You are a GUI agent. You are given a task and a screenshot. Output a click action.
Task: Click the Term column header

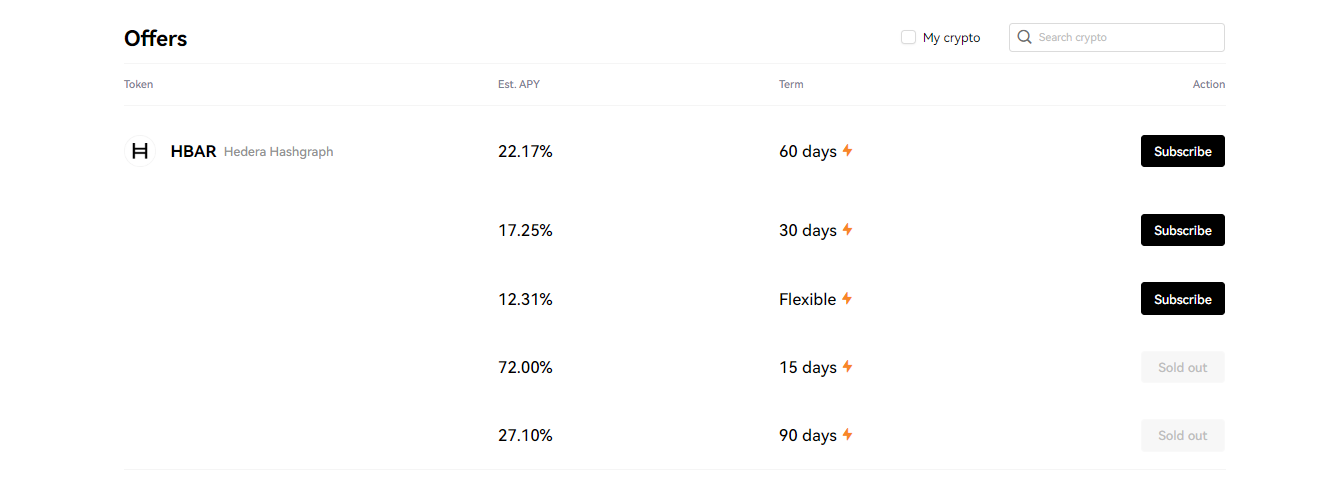[791, 84]
